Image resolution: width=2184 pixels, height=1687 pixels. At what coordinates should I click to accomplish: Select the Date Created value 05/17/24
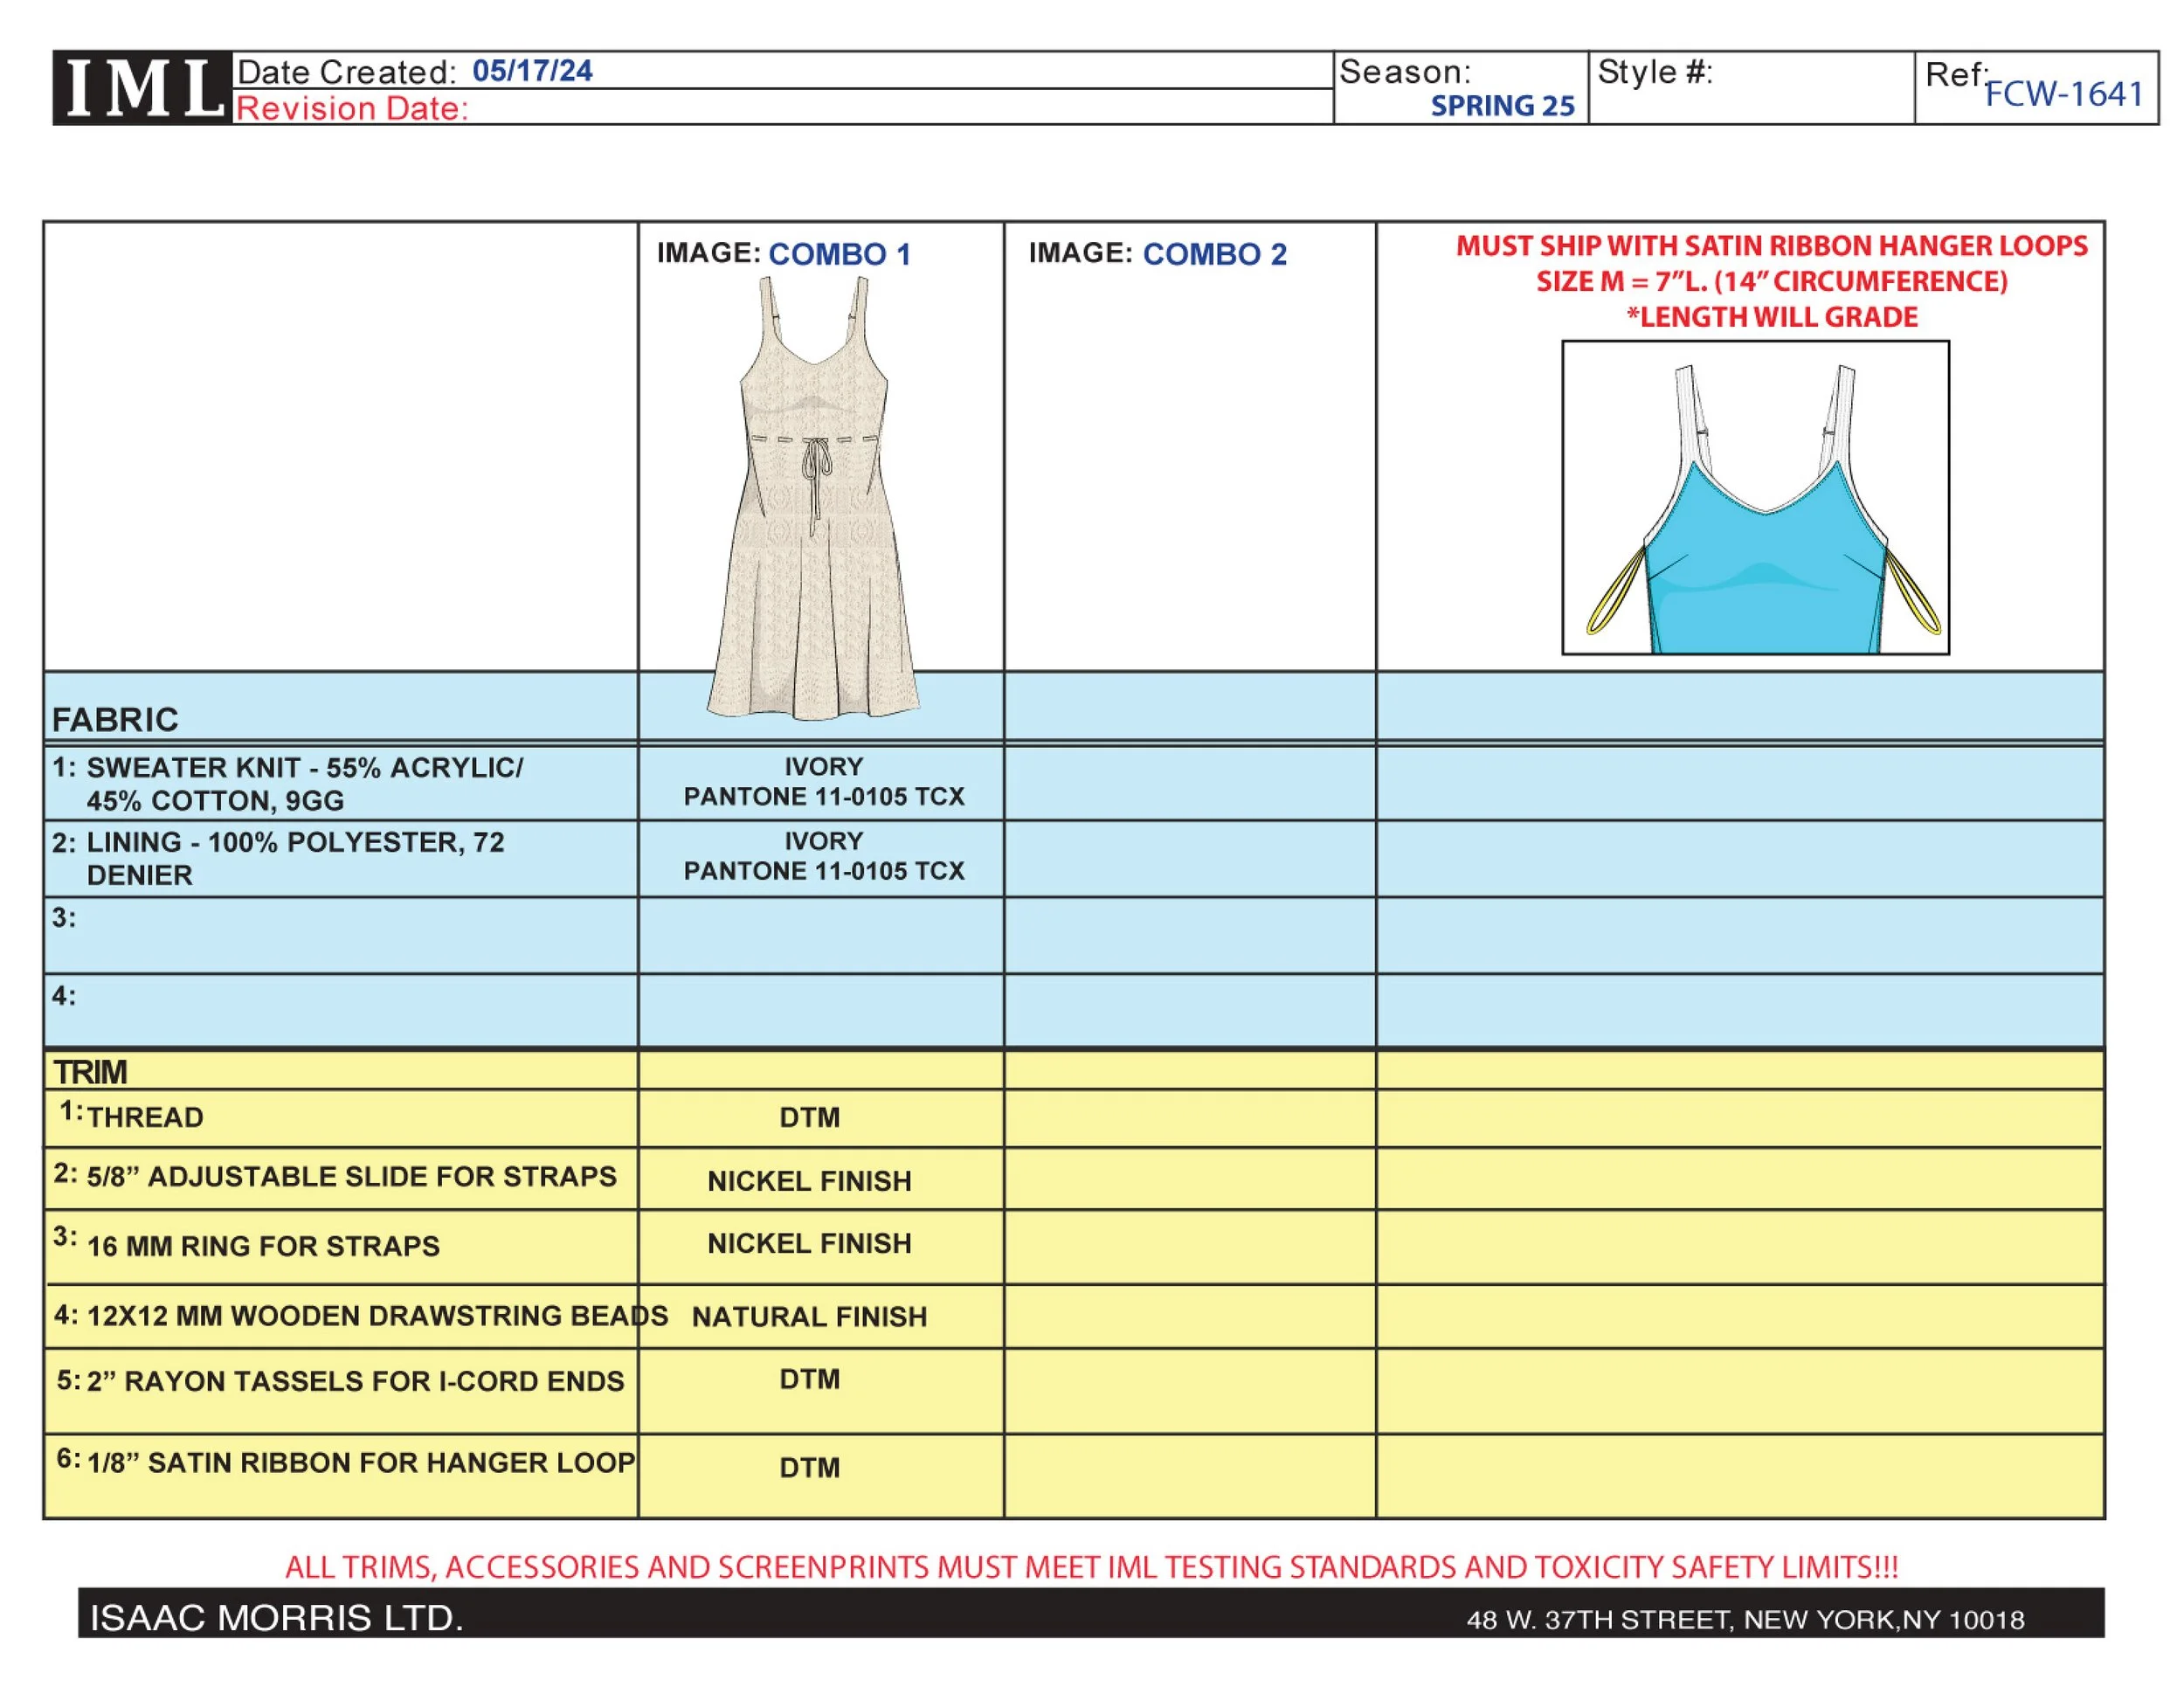click(532, 71)
